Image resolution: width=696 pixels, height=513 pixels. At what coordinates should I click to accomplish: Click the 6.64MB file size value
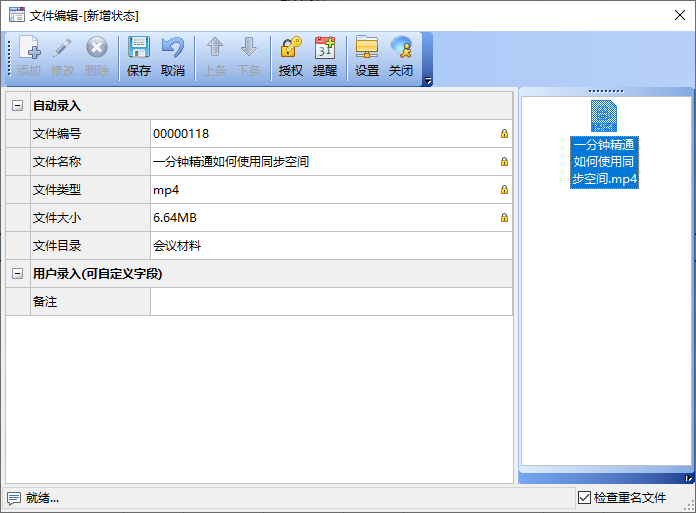(175, 217)
